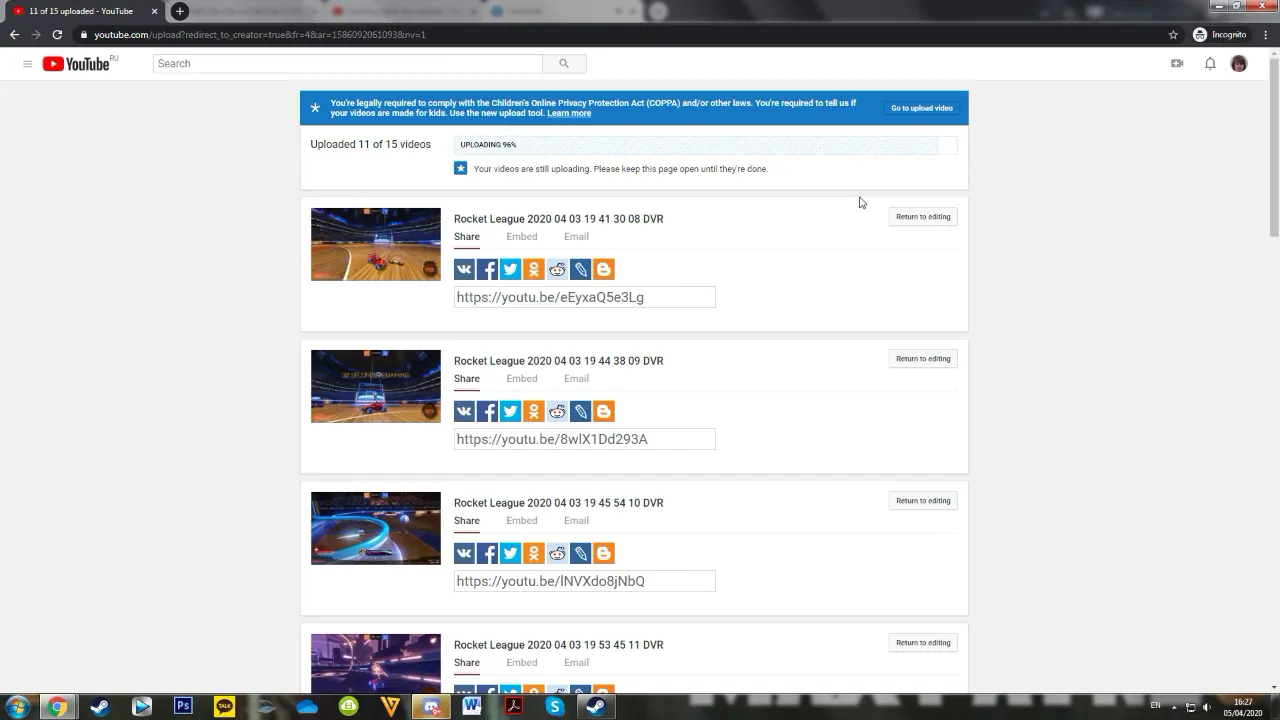Click the search magnifier button
Viewport: 1280px width, 720px height.
564,63
